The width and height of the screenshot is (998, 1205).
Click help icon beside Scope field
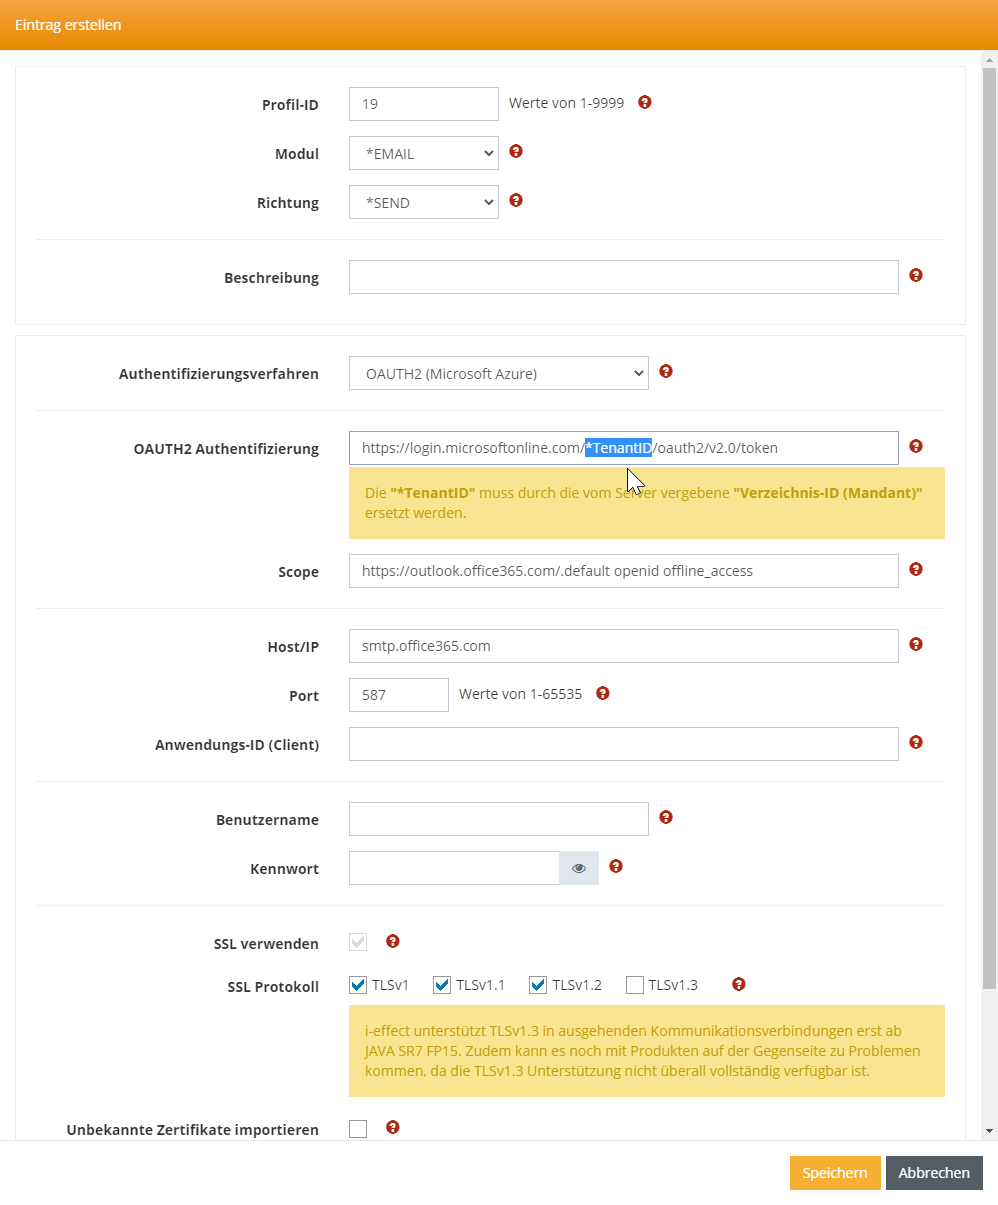coord(916,570)
